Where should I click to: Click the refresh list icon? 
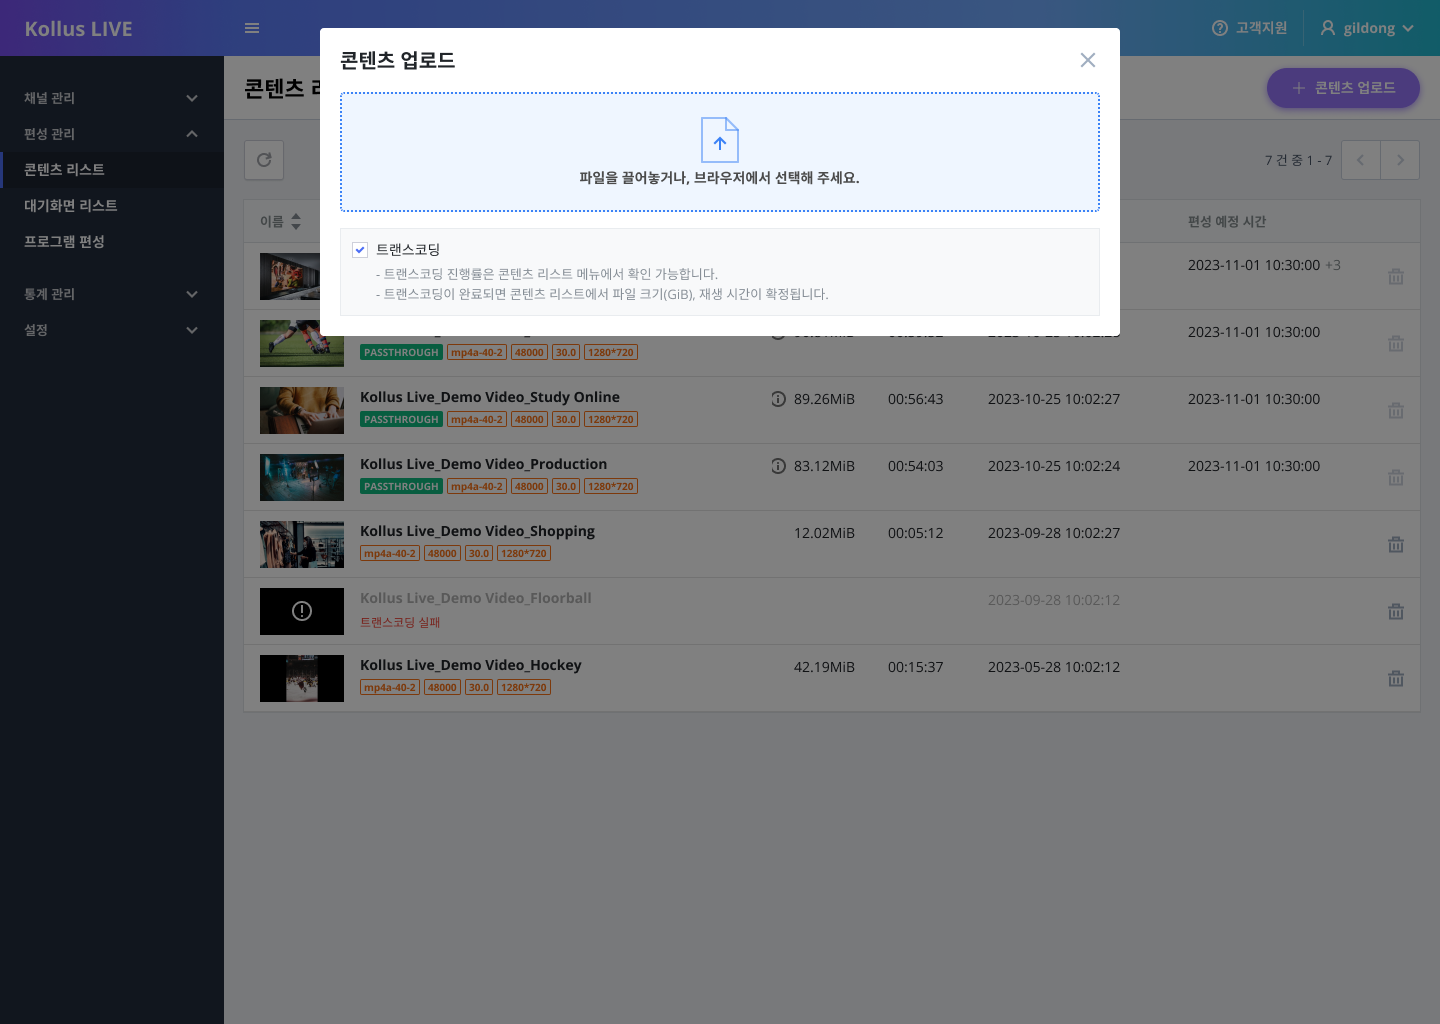pos(264,160)
